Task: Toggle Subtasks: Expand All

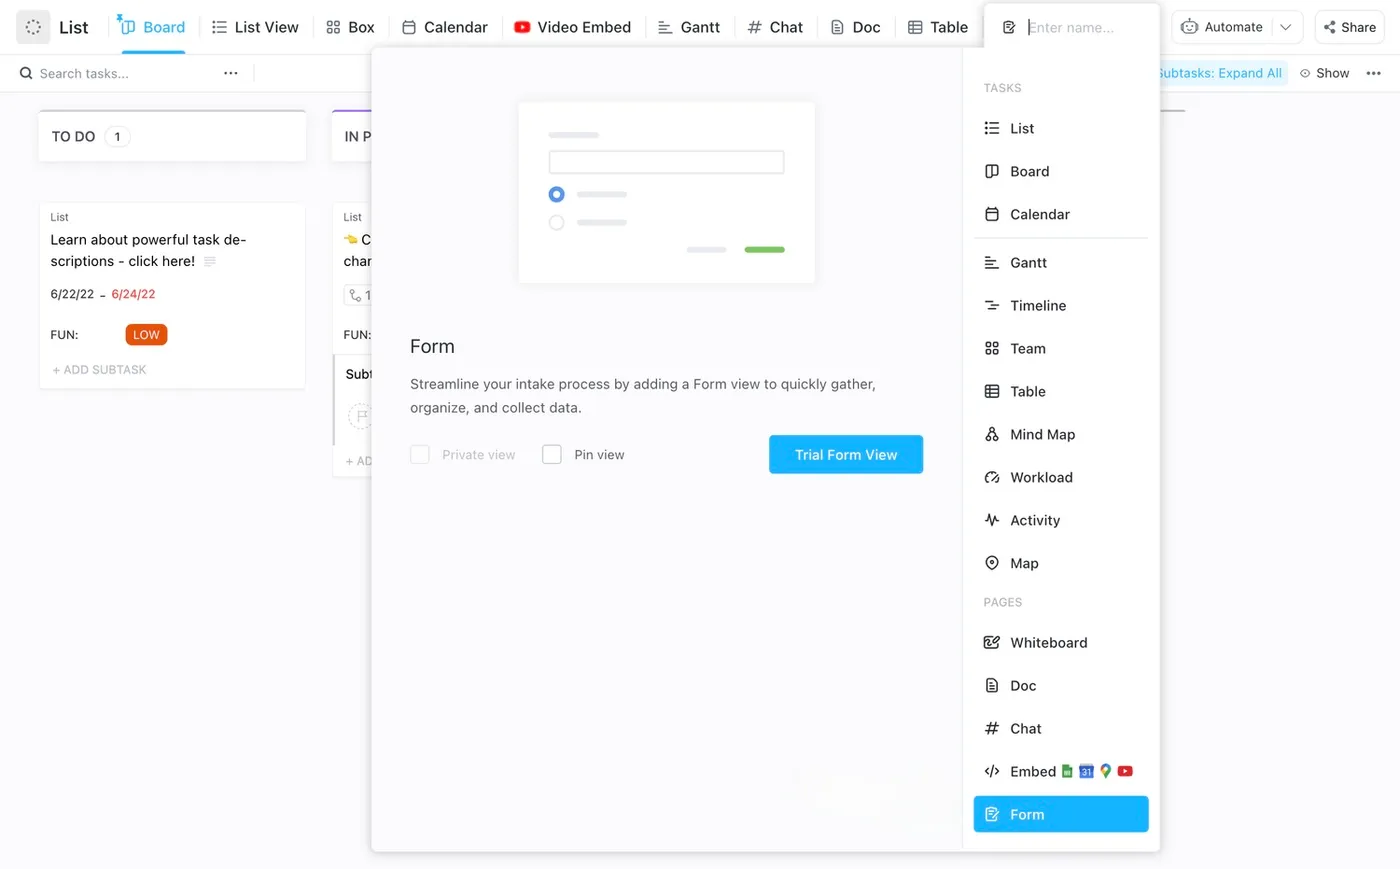Action: tap(1220, 73)
